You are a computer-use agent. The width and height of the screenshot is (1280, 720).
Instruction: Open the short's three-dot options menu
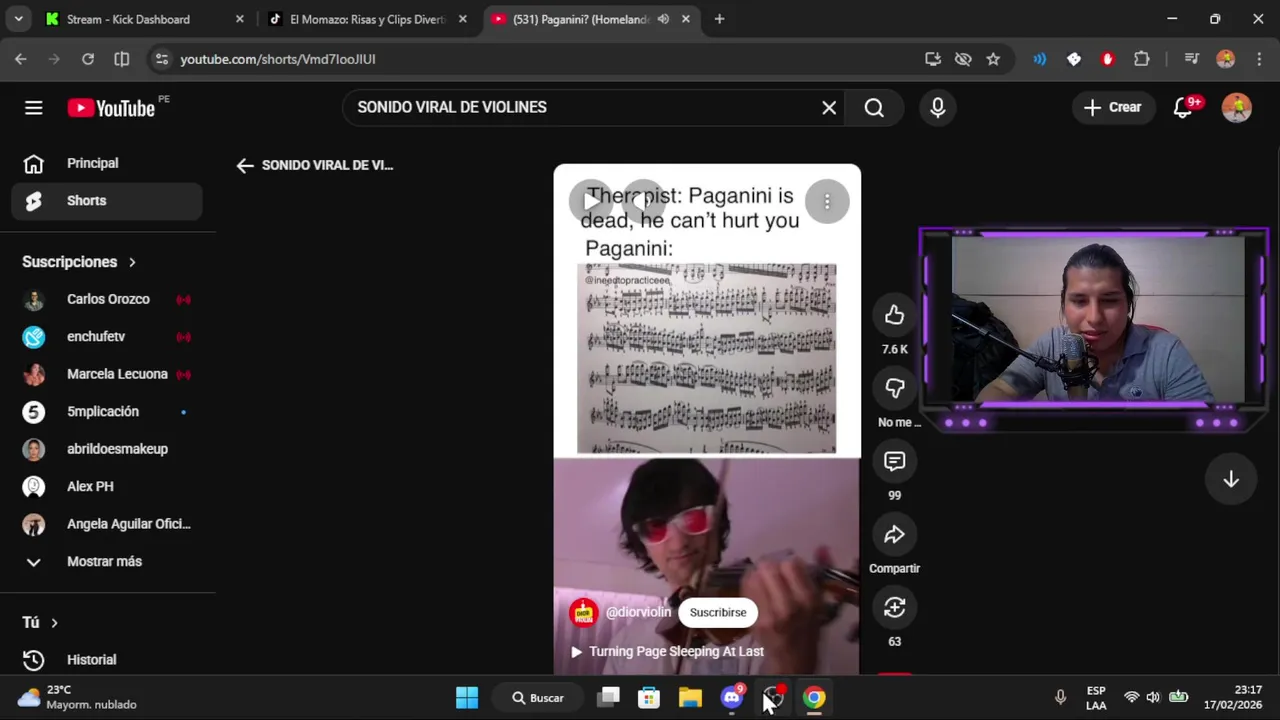[827, 202]
